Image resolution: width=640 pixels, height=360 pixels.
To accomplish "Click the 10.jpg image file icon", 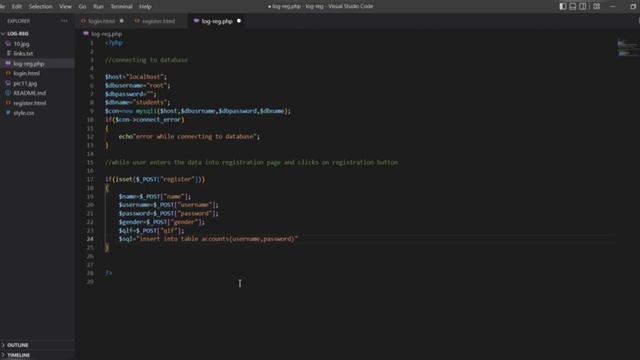I will (8, 43).
